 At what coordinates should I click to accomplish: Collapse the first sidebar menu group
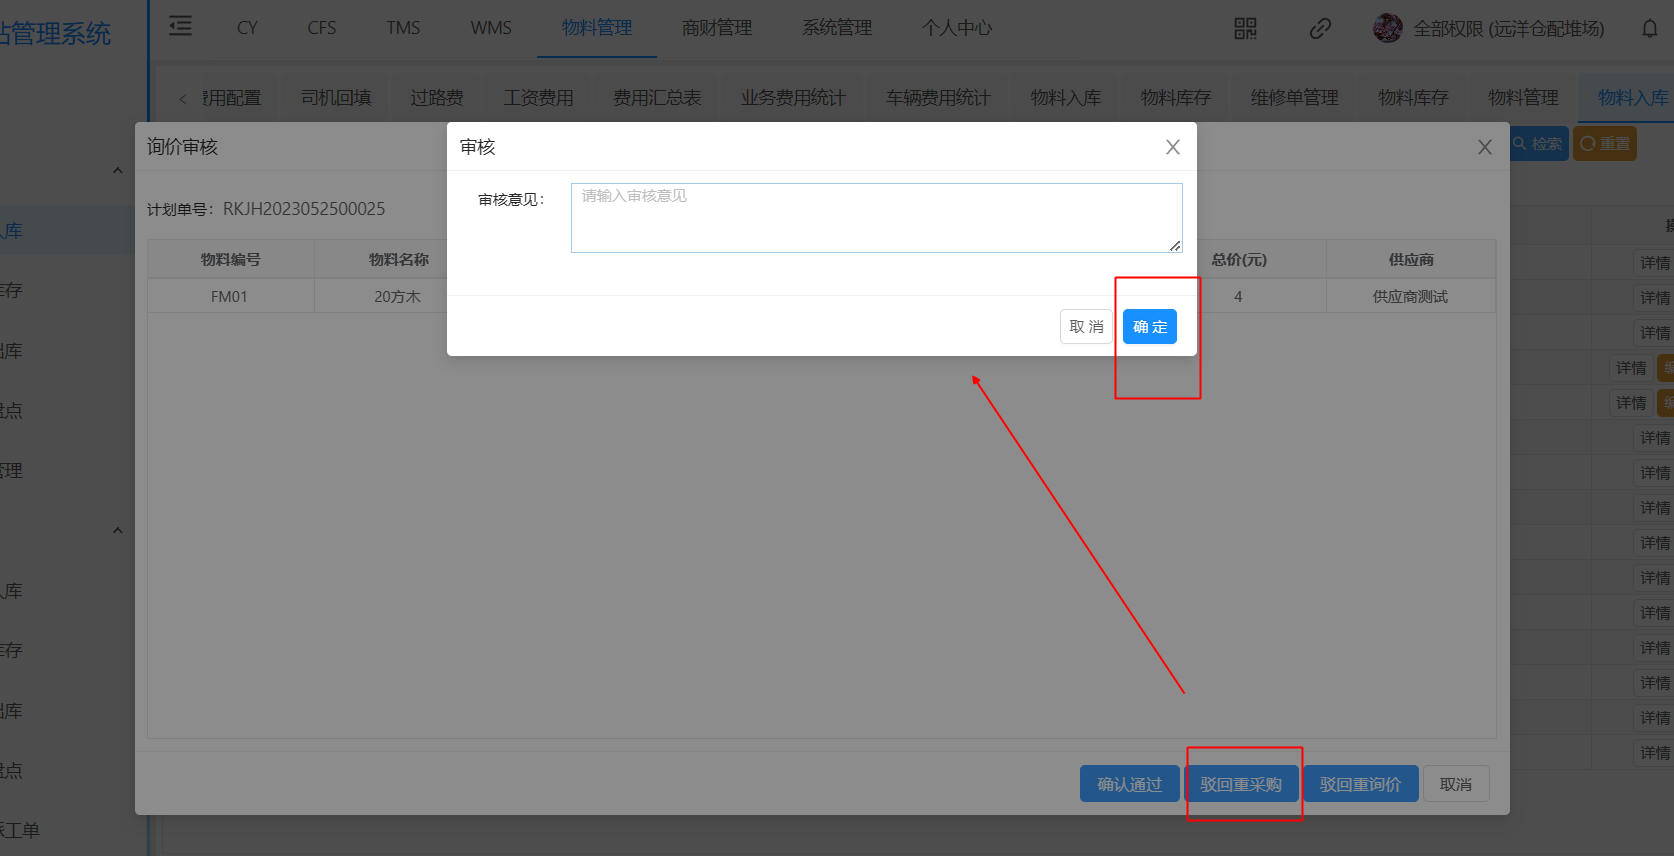118,171
